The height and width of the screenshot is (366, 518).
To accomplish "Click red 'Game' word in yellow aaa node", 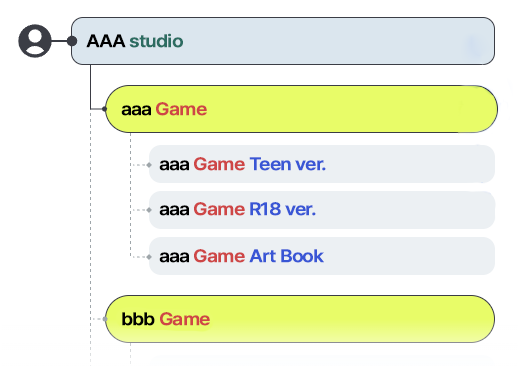I will pos(181,109).
